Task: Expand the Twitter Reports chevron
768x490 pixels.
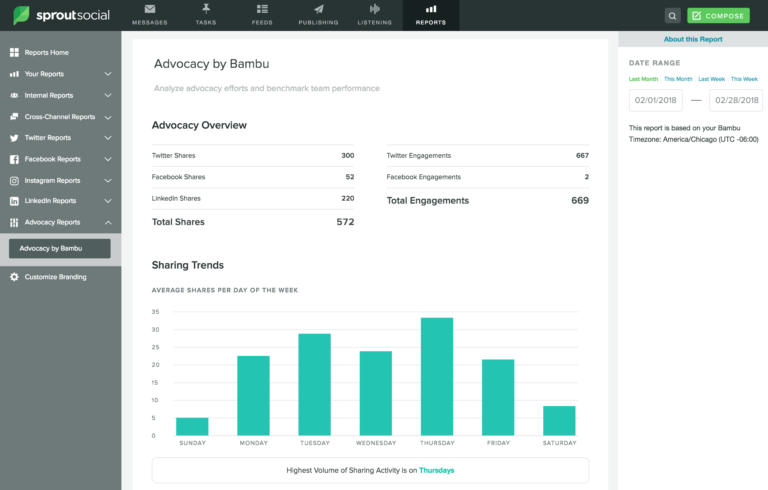Action: 108,138
